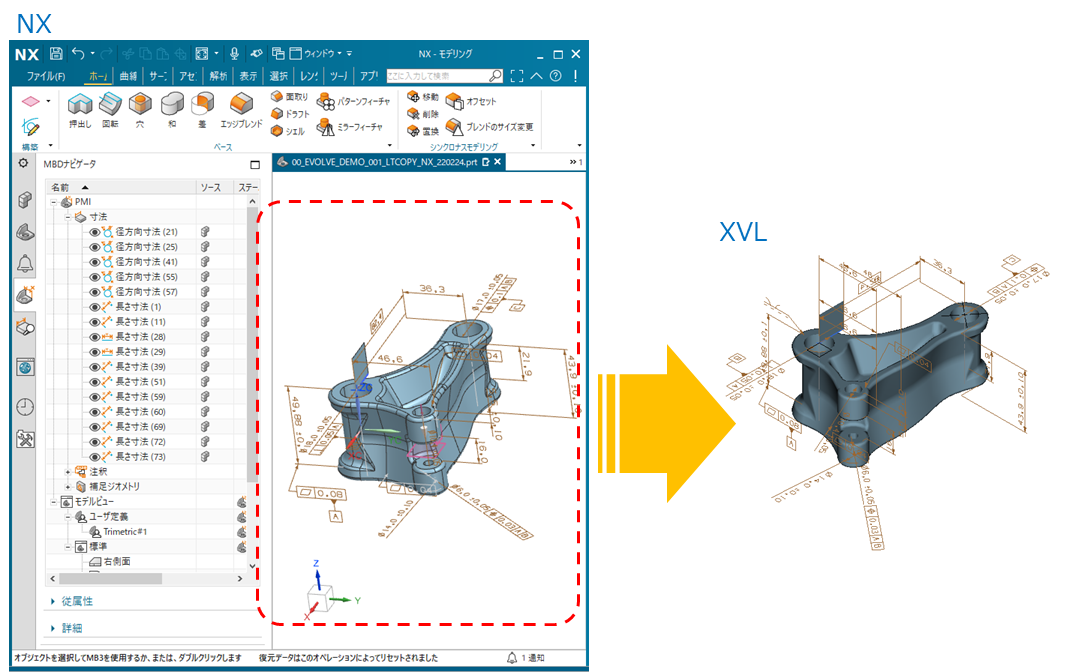Screen dimensions: 1069x672
Task: Click the full screen brackets icon
Action: click(517, 76)
